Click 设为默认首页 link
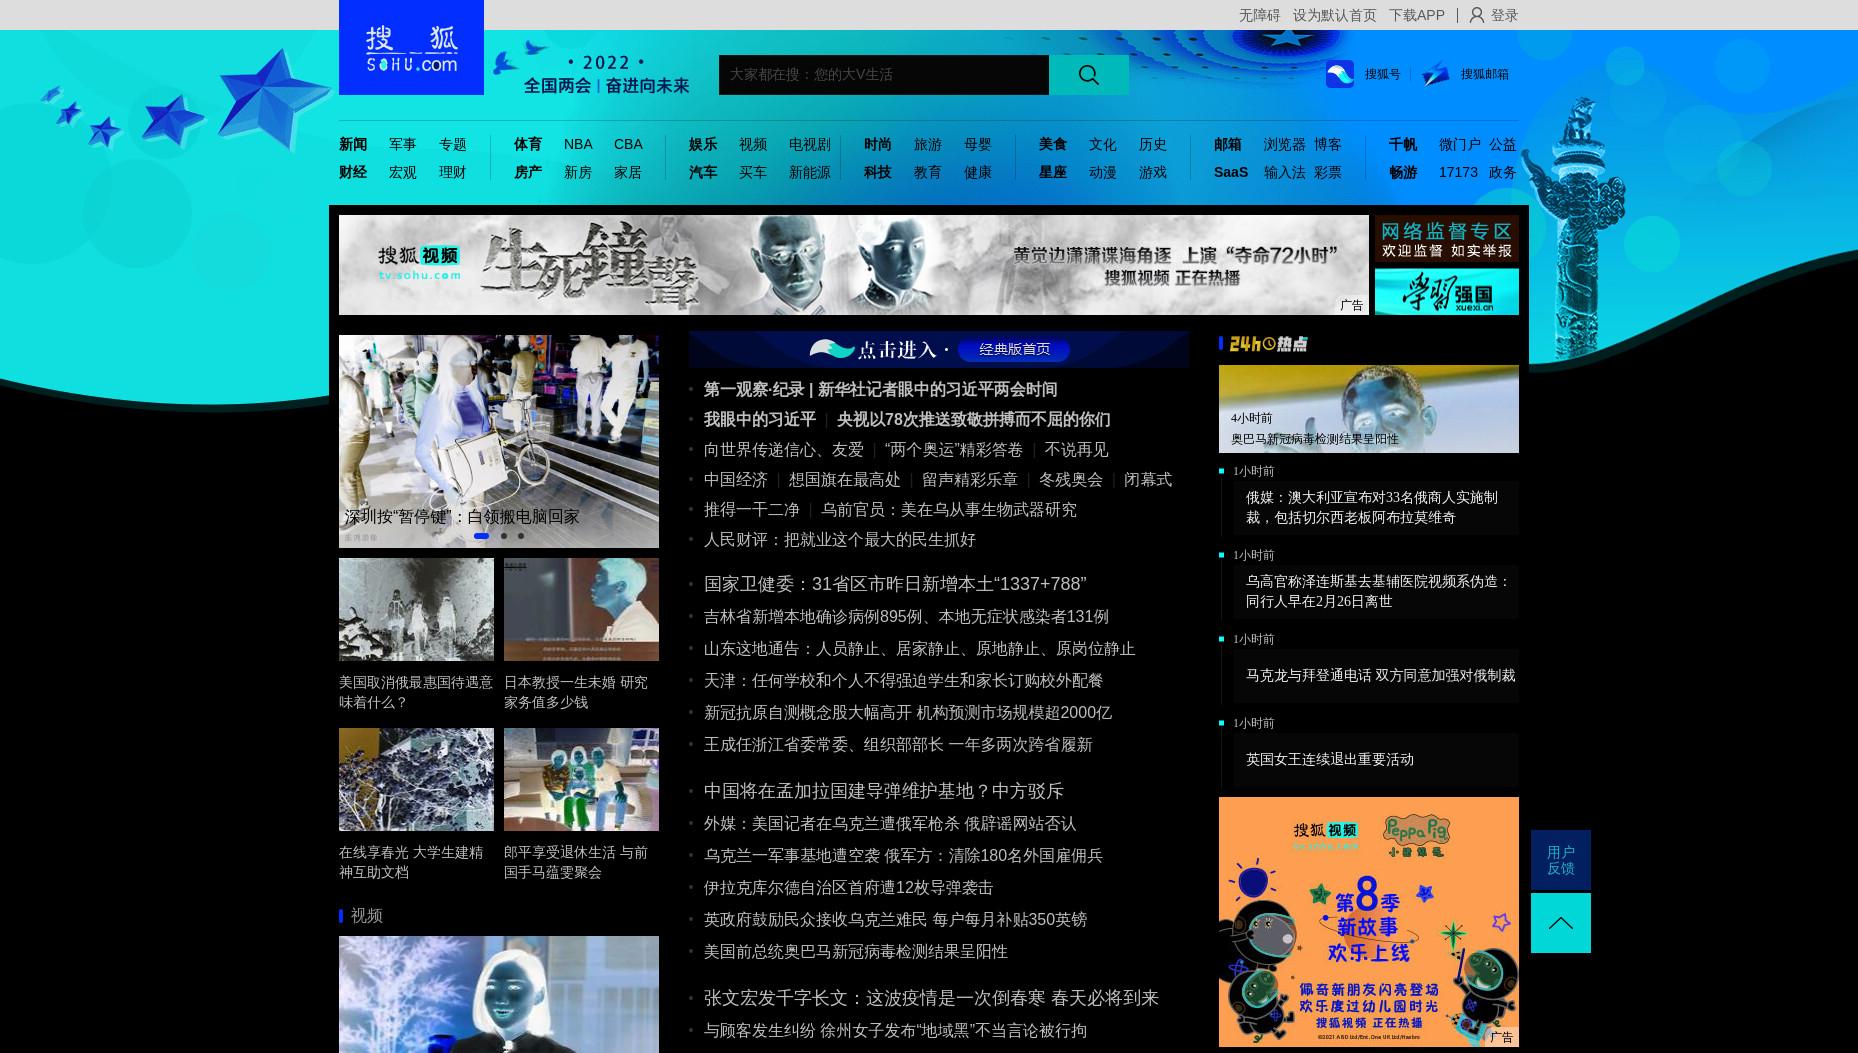This screenshot has height=1053, width=1858. [1334, 15]
